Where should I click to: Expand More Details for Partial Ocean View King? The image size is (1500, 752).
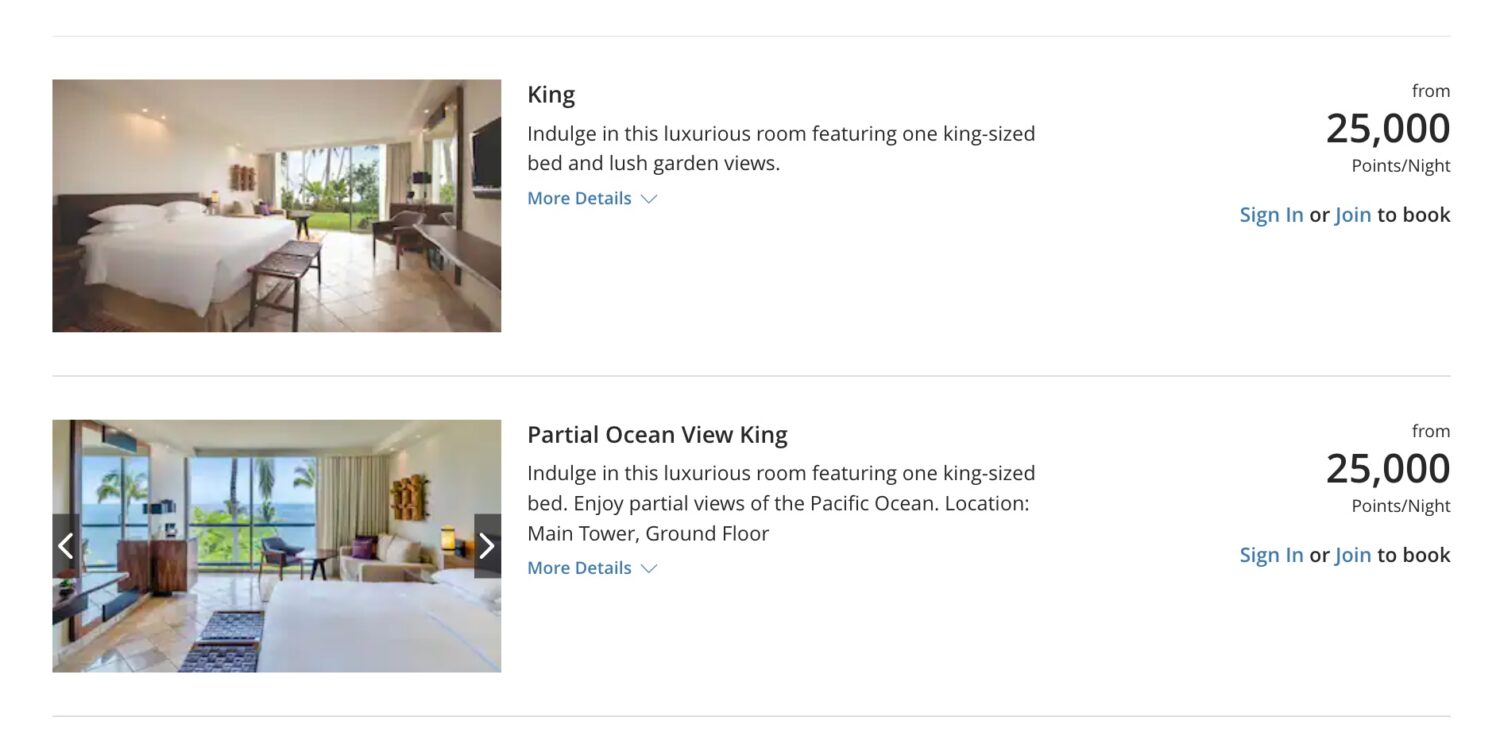pos(580,568)
